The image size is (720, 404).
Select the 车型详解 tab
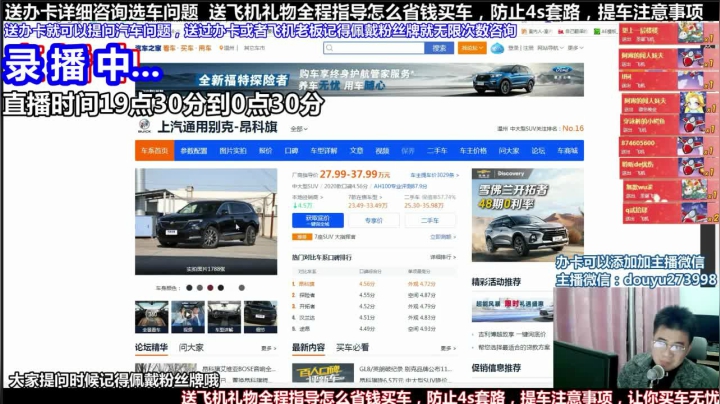tap(324, 151)
